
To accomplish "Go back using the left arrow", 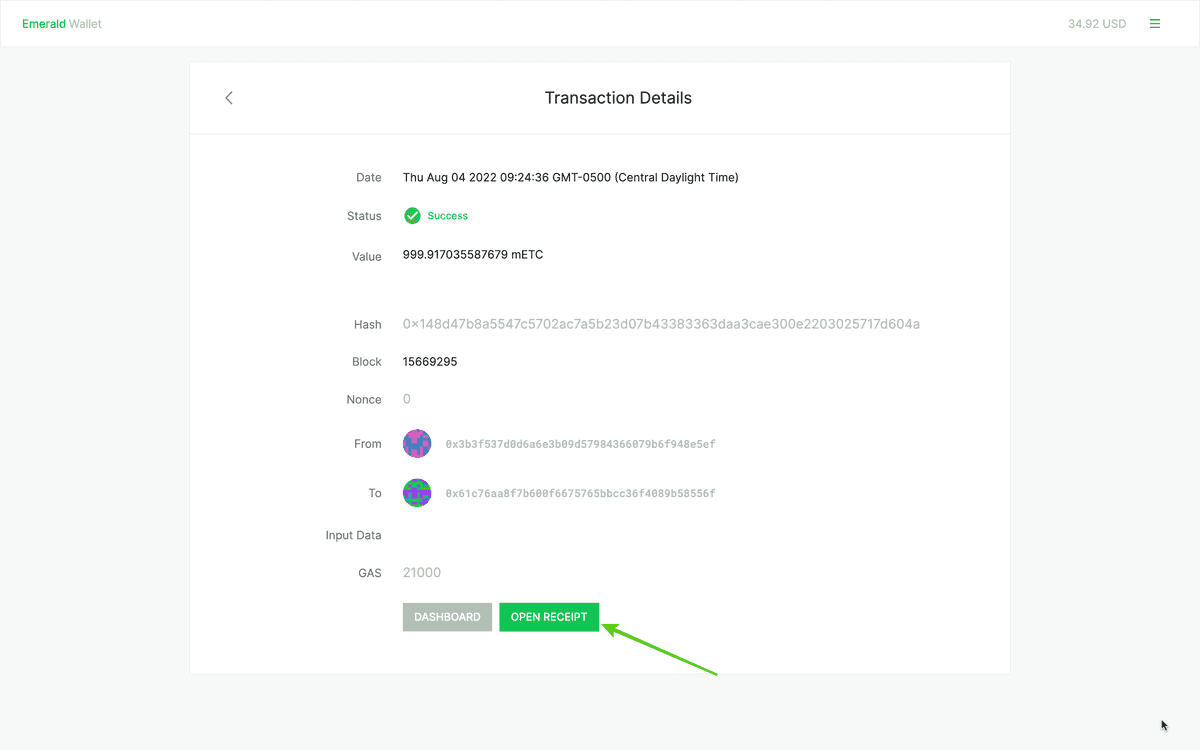I will (x=229, y=98).
